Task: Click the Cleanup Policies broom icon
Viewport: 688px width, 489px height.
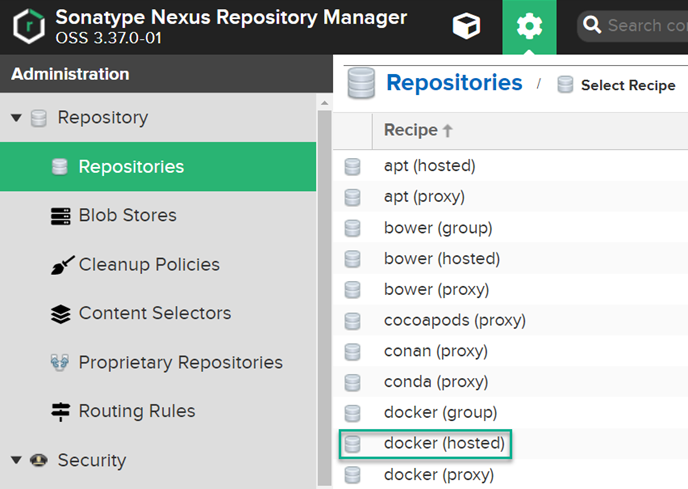Action: [x=62, y=265]
